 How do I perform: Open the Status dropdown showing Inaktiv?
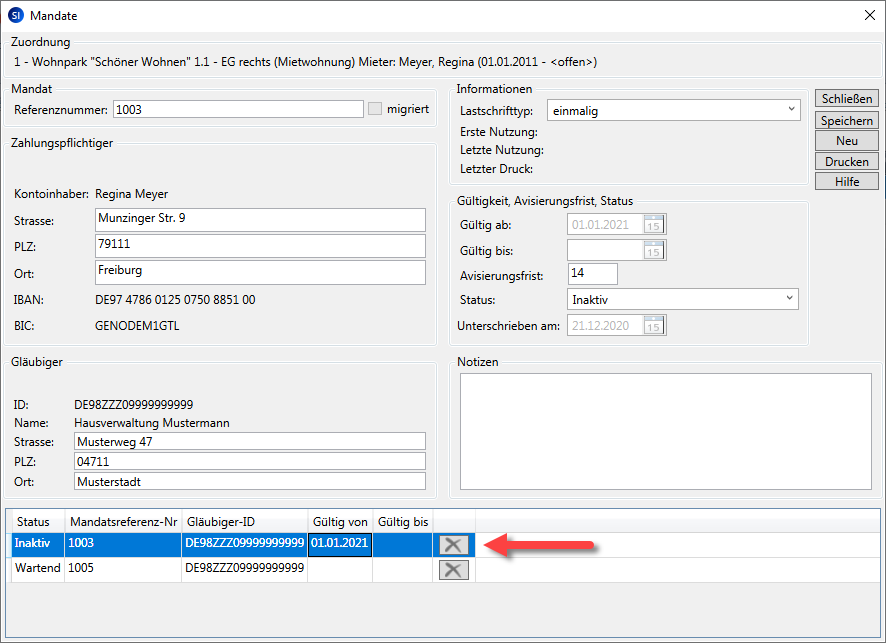tap(790, 299)
